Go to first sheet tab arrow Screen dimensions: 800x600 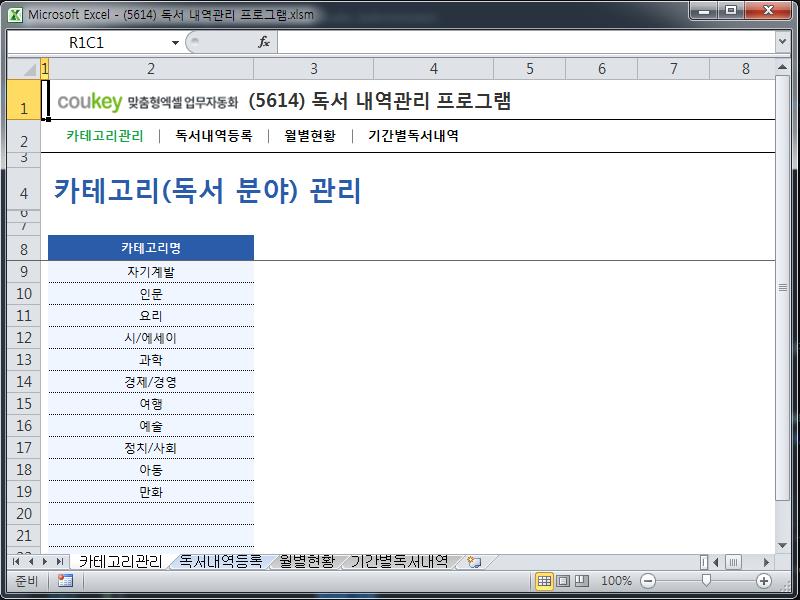pos(16,562)
